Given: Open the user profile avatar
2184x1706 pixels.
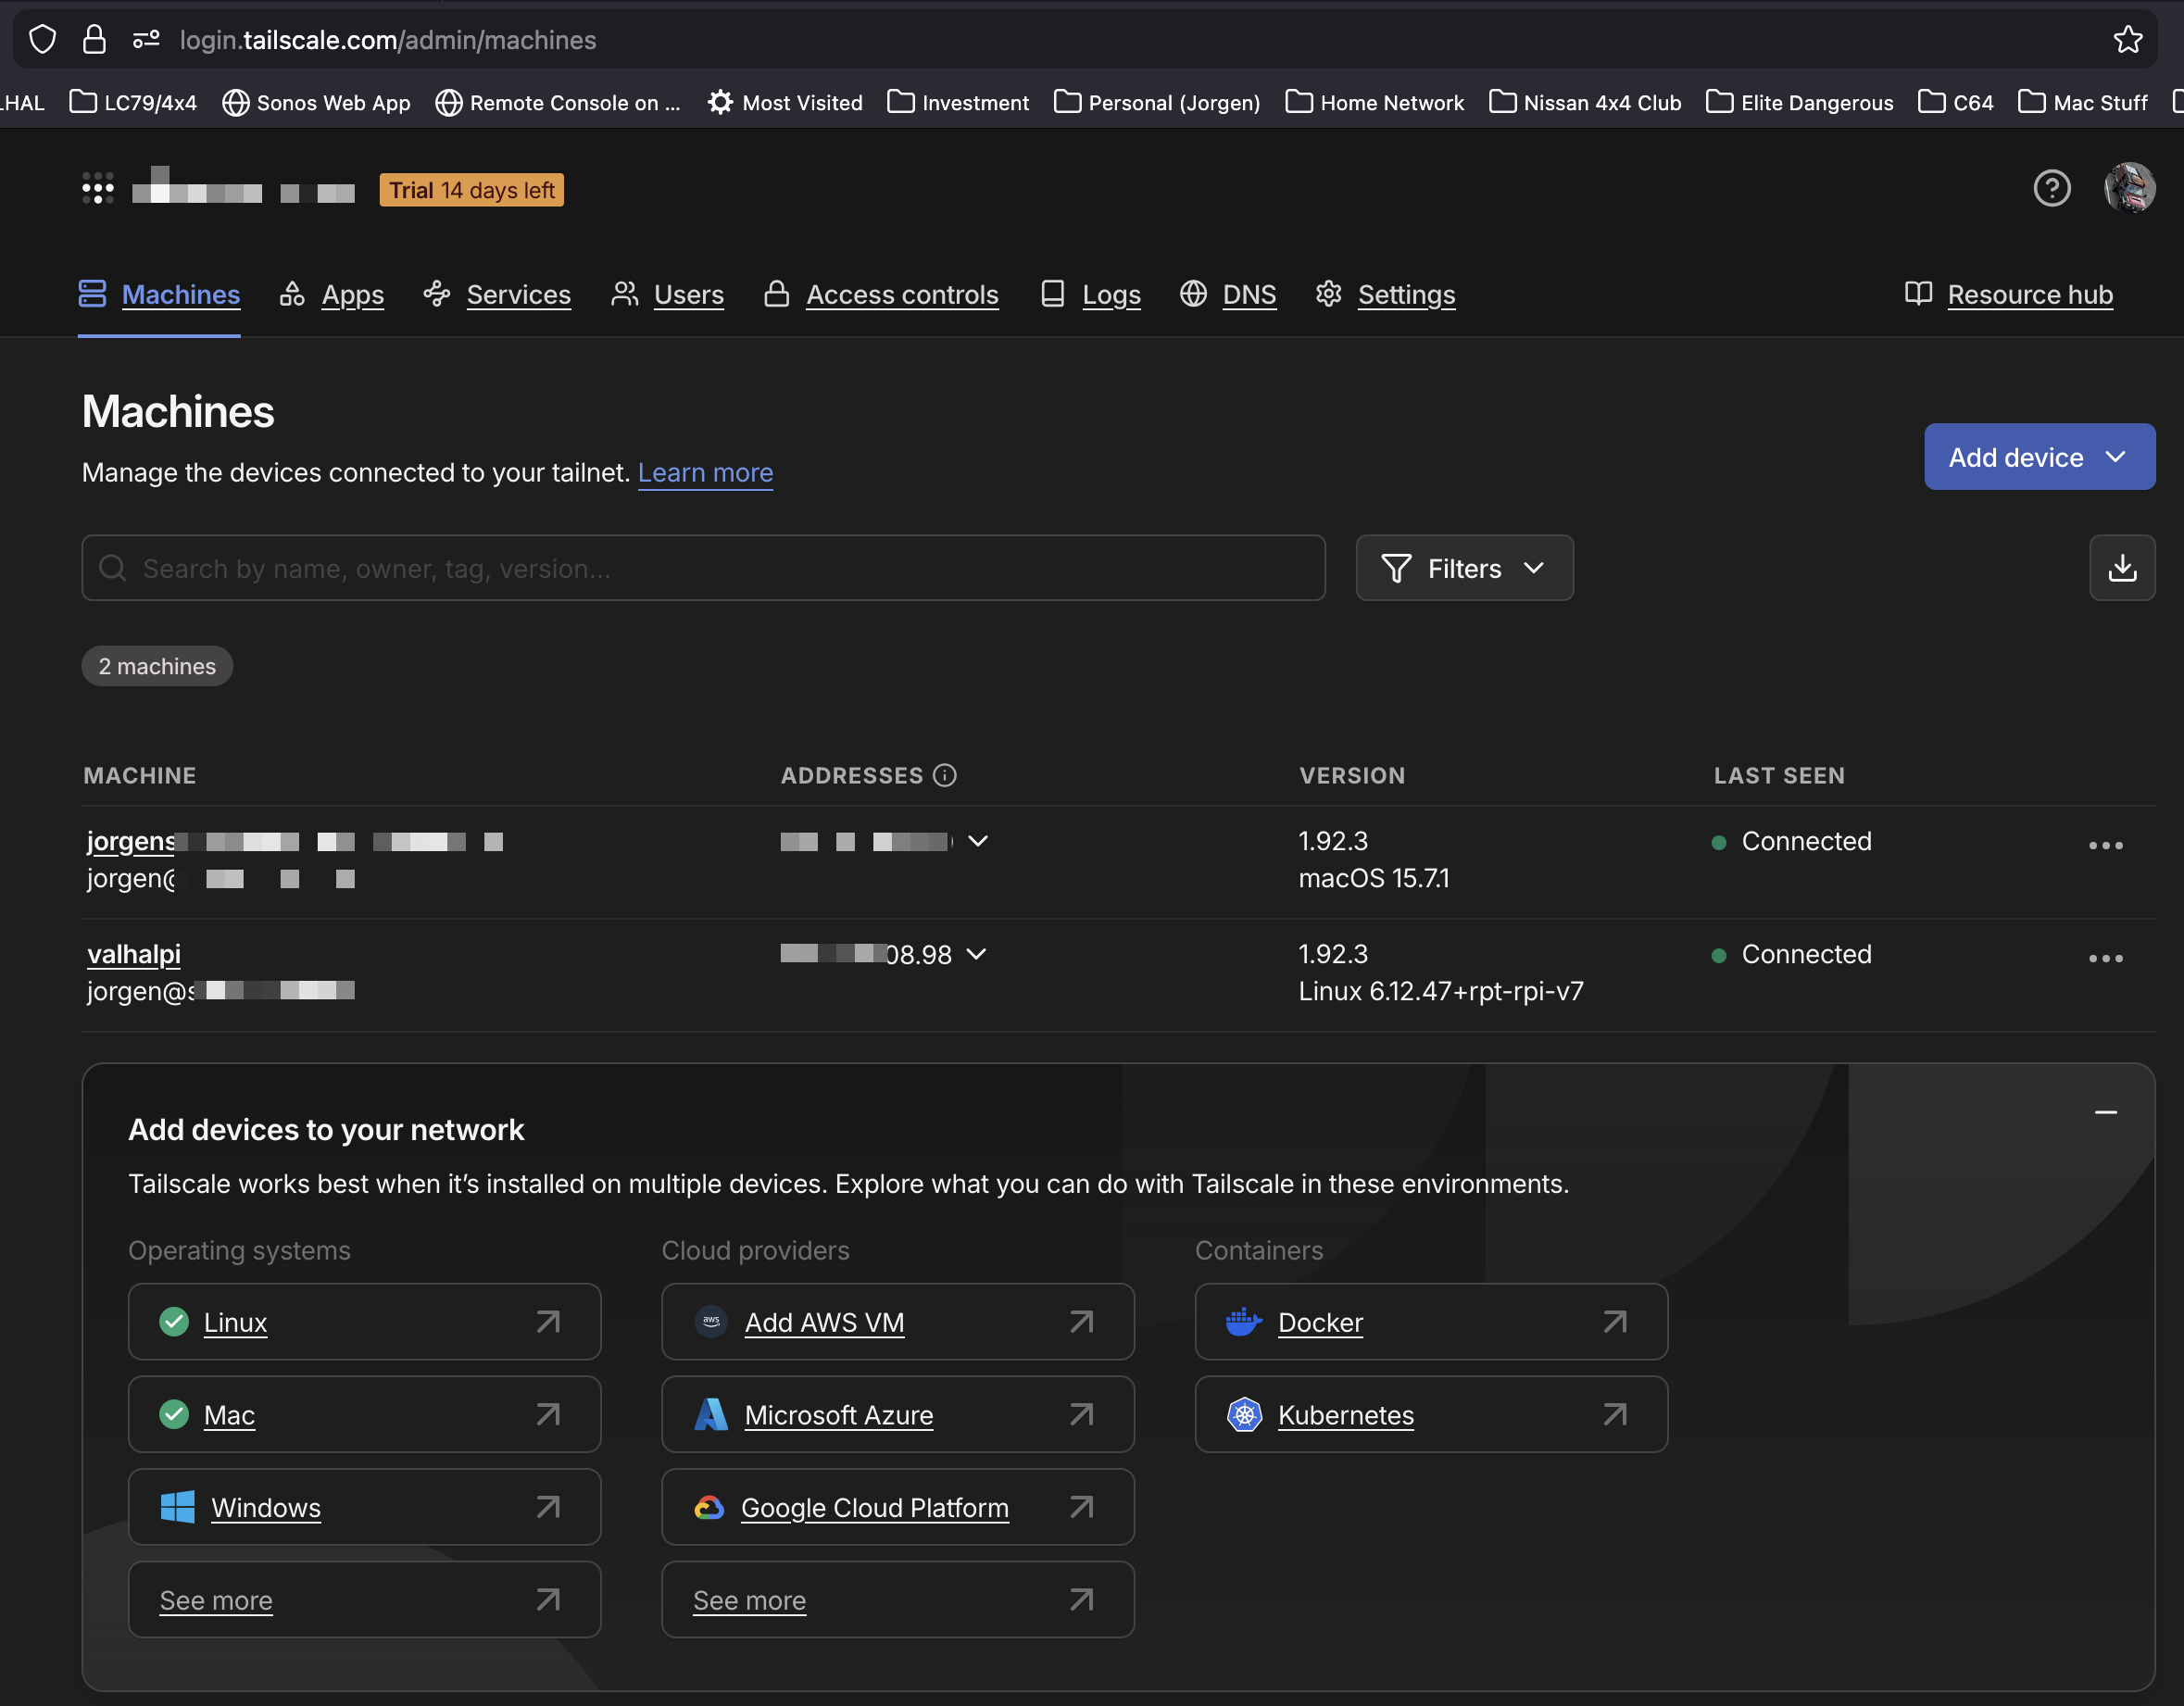Looking at the screenshot, I should [x=2128, y=188].
